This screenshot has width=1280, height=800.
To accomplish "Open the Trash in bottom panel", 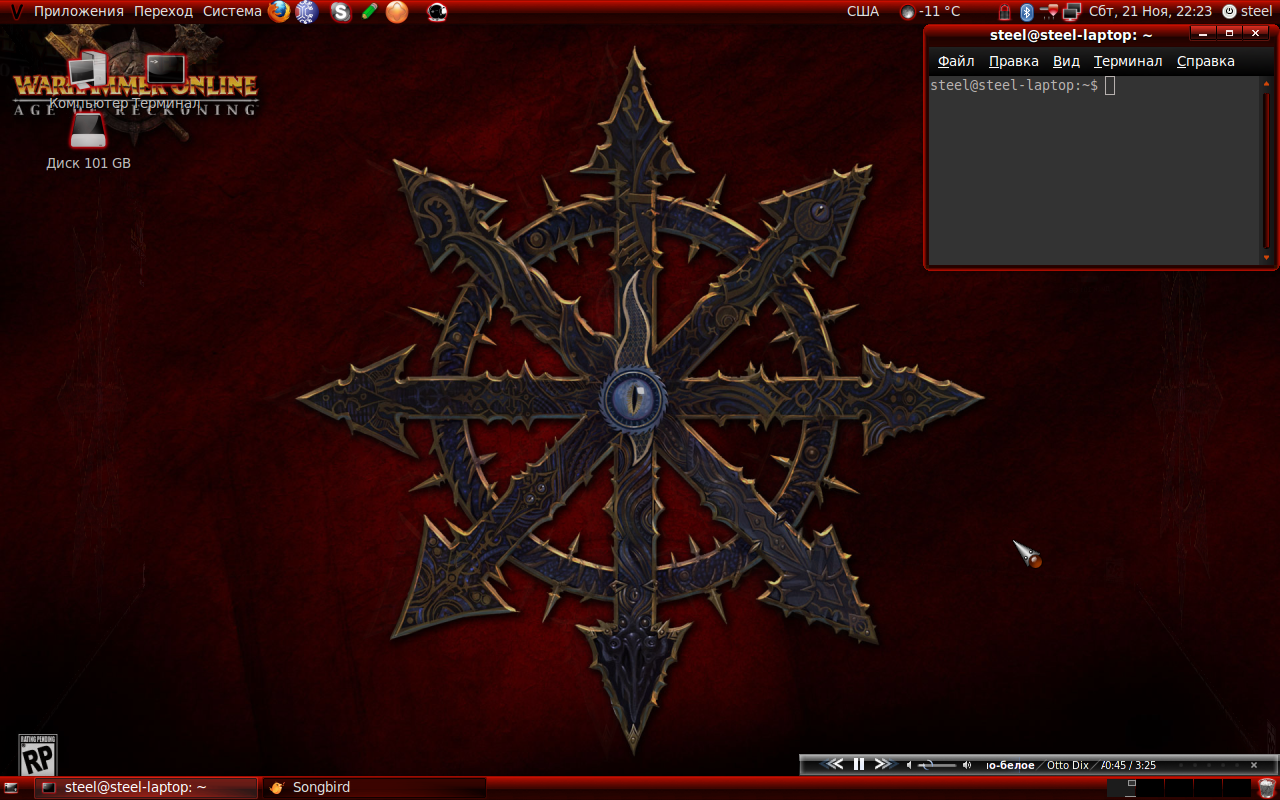I will (x=1267, y=788).
